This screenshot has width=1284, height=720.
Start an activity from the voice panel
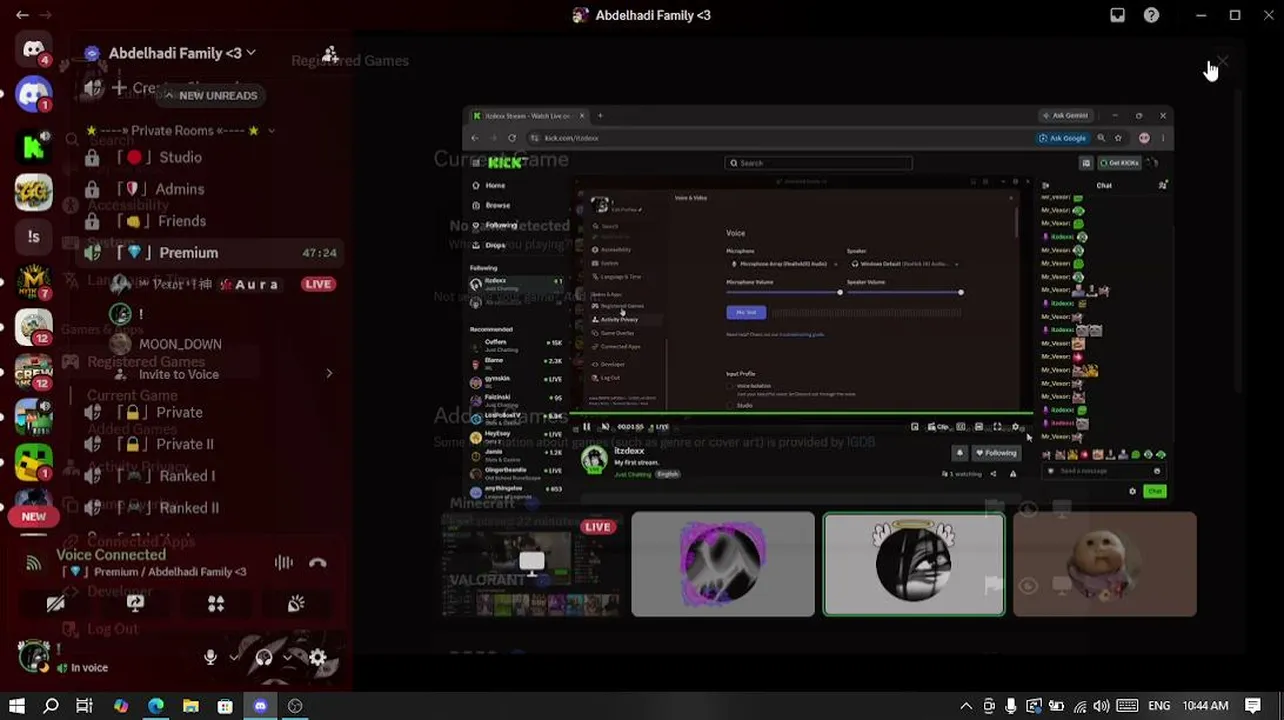point(216,604)
